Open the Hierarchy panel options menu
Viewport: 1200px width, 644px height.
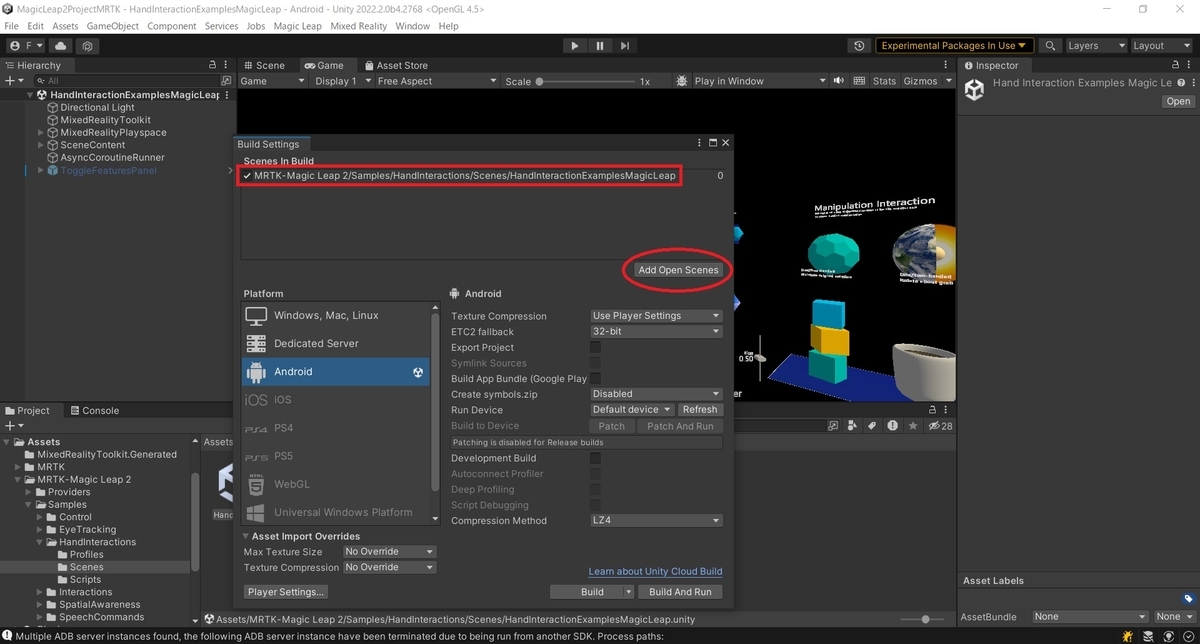coord(227,65)
